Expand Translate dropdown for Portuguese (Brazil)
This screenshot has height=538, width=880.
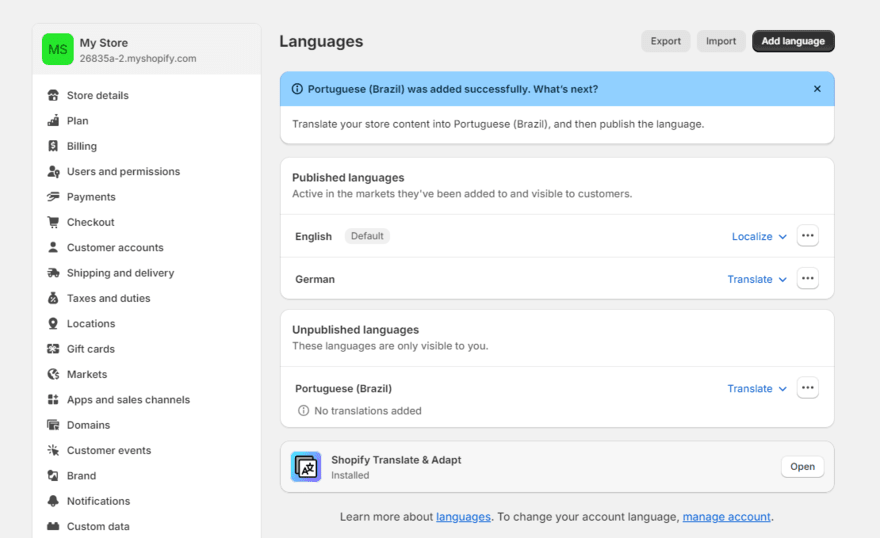coord(757,388)
